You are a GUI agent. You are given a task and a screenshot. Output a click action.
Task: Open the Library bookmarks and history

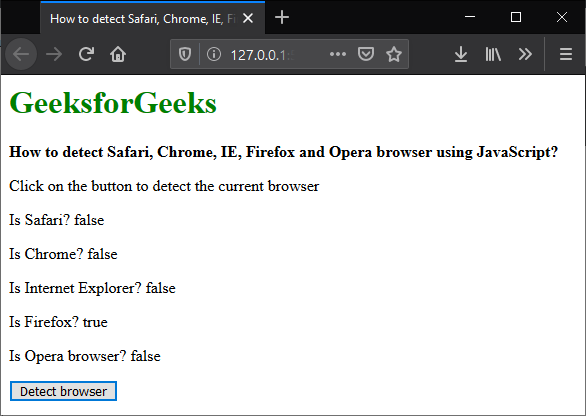pos(493,55)
